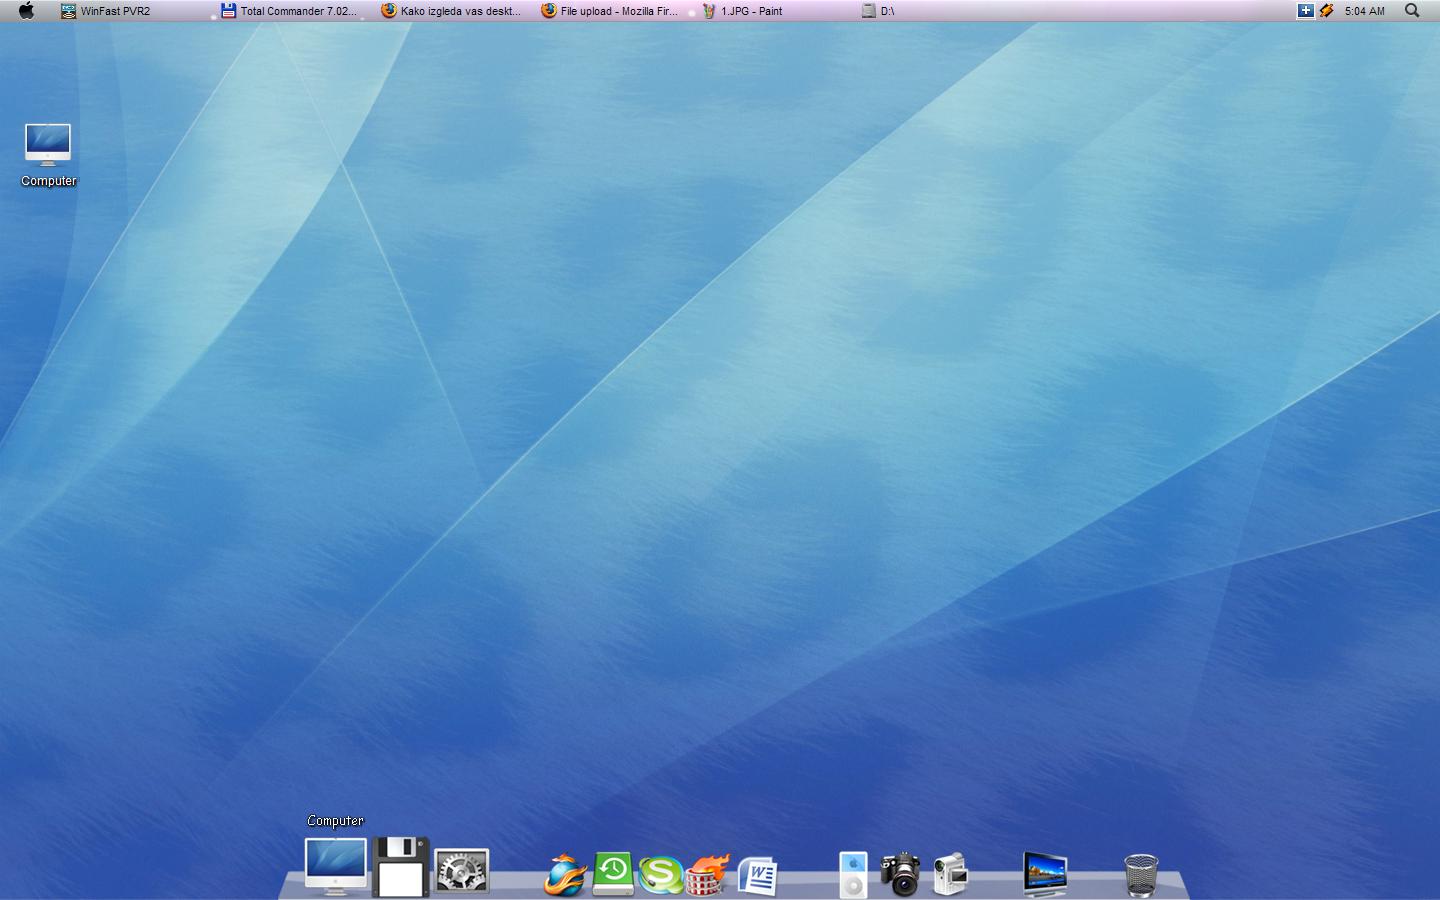Switch to the WinFast PVR2 window
1440x900 pixels.
106,11
